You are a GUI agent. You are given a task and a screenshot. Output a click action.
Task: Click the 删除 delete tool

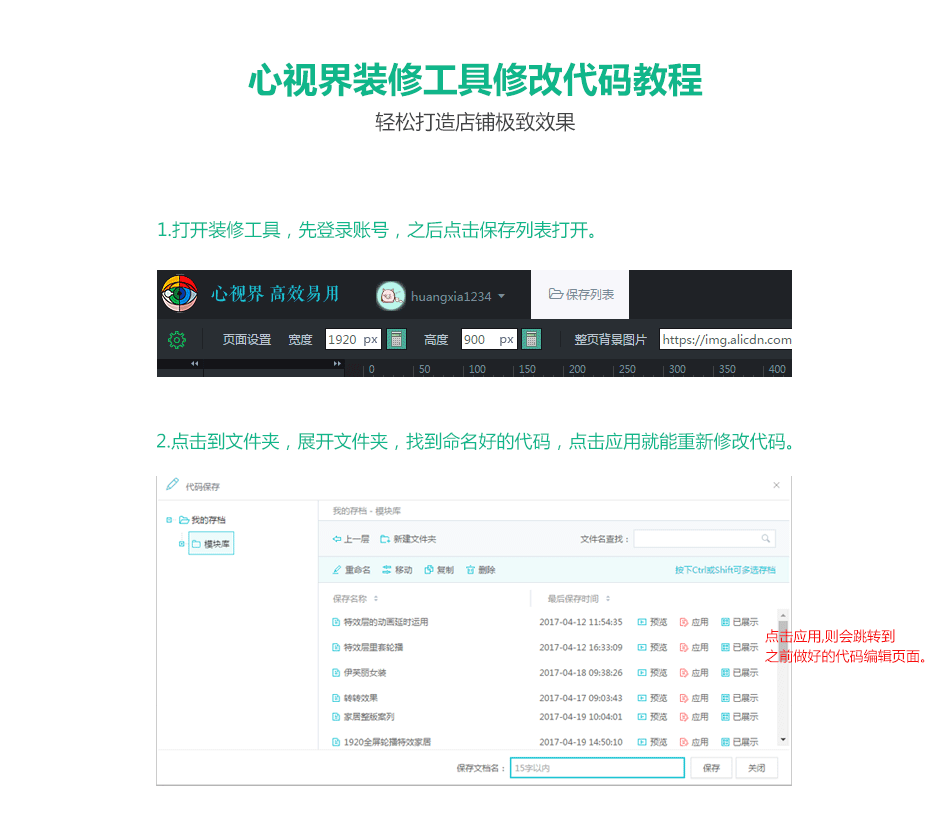[x=480, y=570]
